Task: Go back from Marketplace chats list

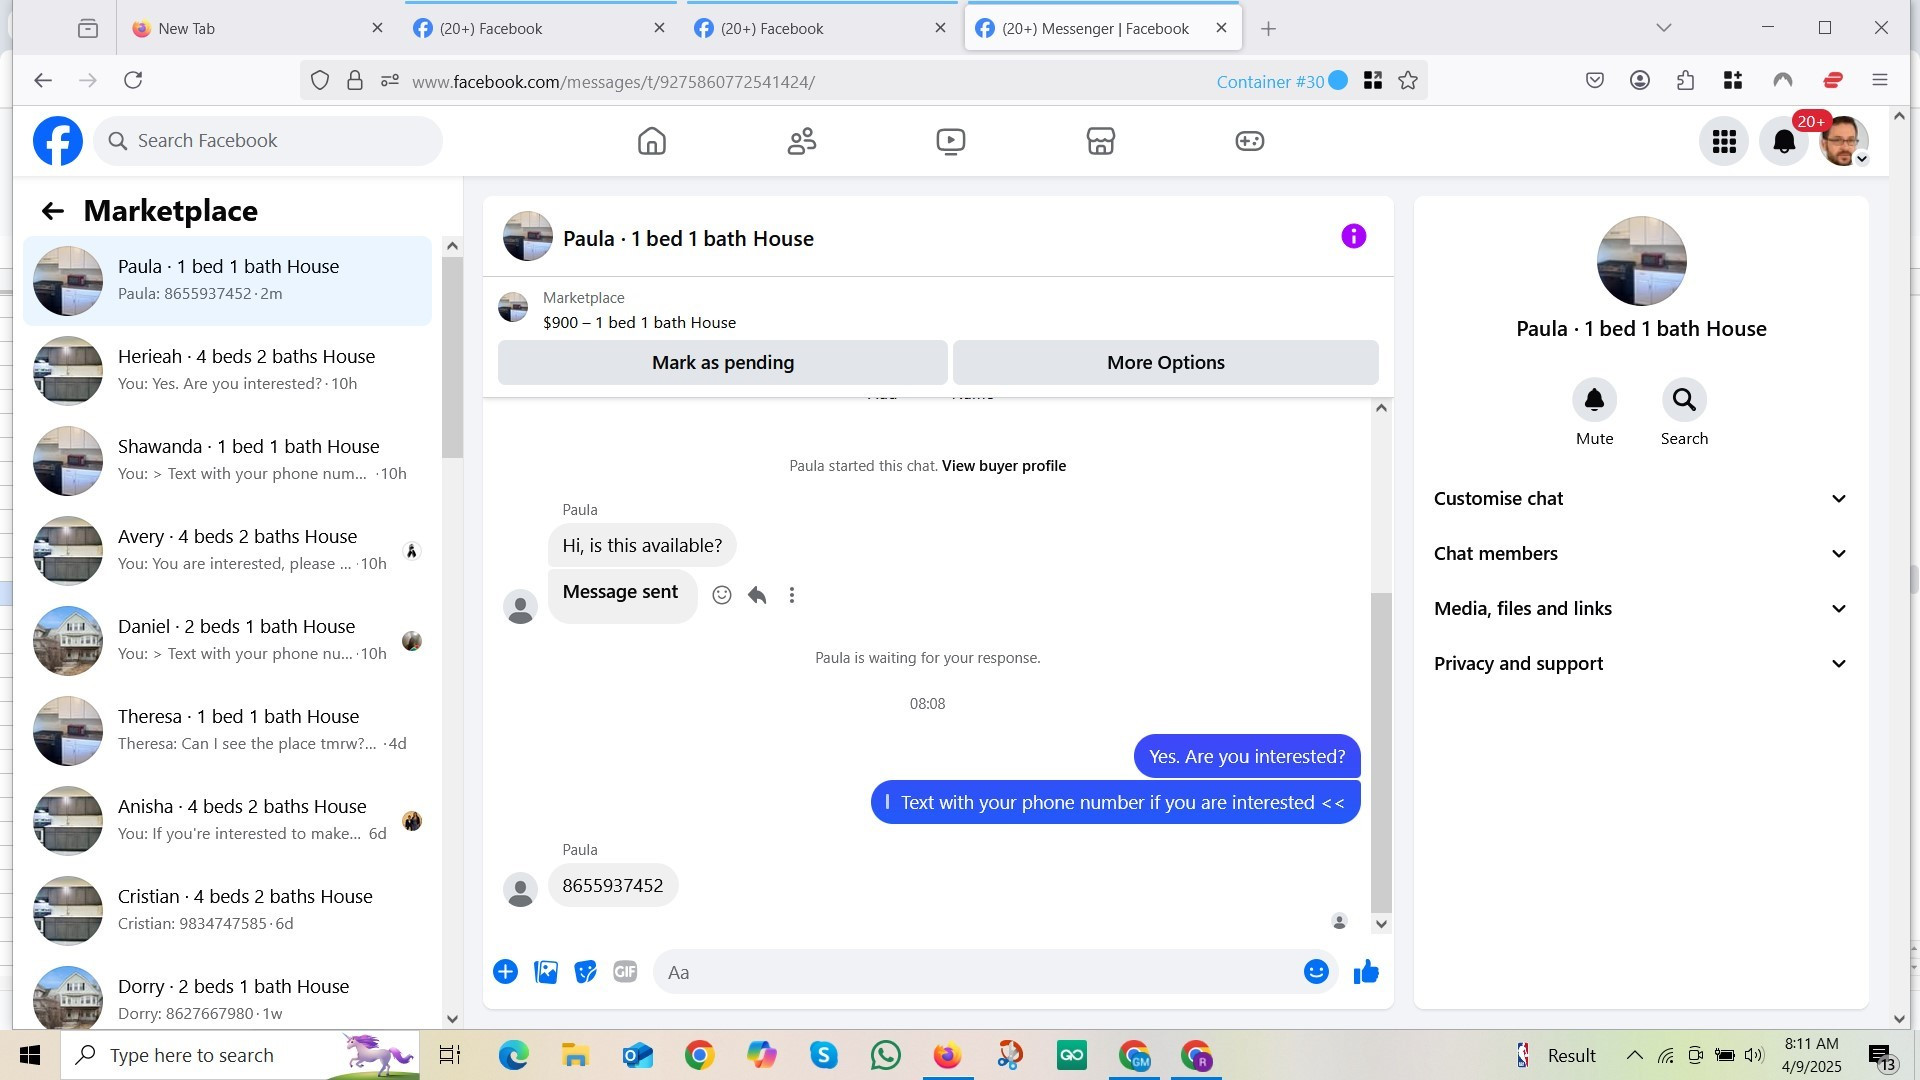Action: (52, 211)
